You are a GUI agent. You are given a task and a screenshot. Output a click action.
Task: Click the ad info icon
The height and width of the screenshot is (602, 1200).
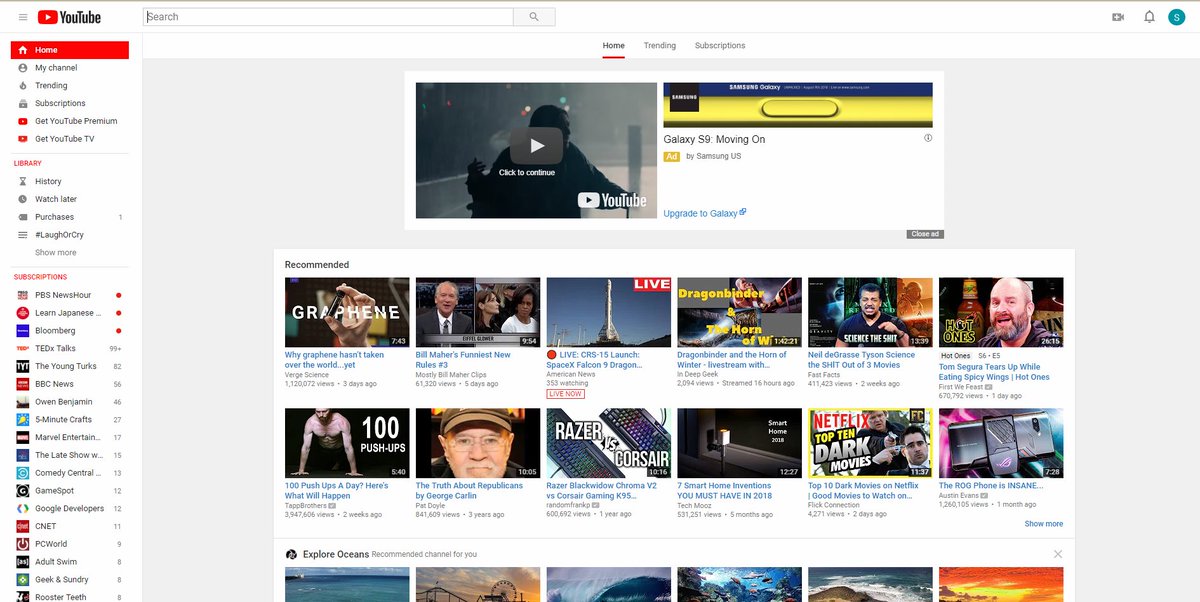coord(928,138)
